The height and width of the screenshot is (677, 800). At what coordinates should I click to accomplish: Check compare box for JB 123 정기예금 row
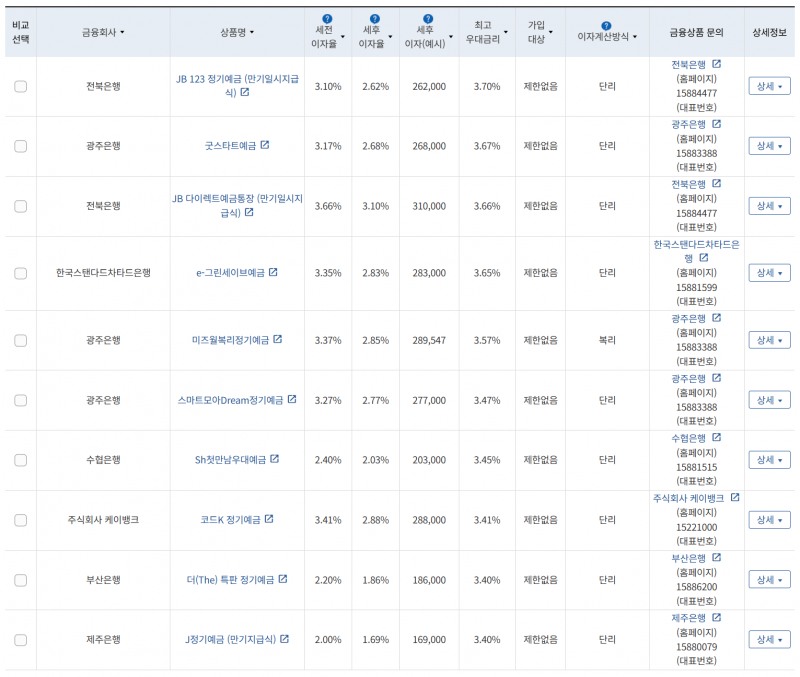[20, 86]
